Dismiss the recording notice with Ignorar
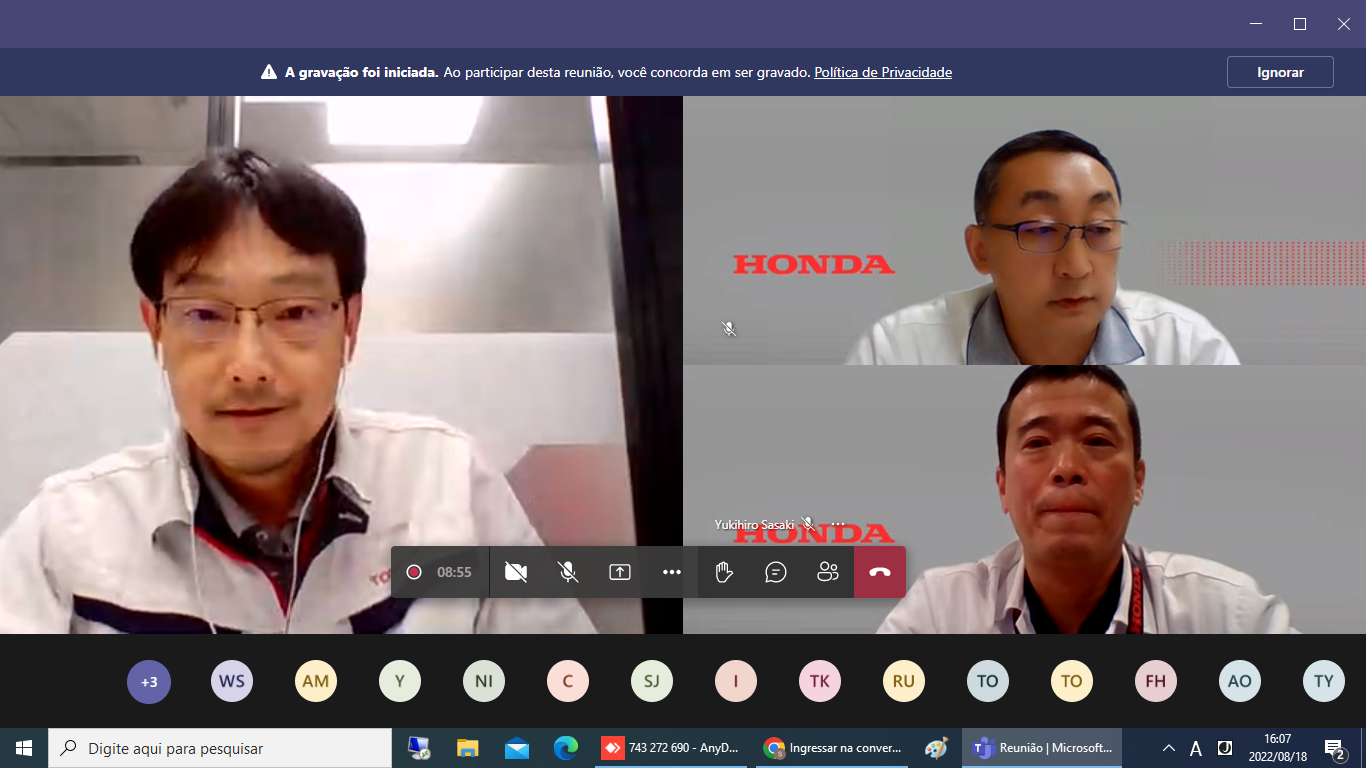 click(1280, 72)
